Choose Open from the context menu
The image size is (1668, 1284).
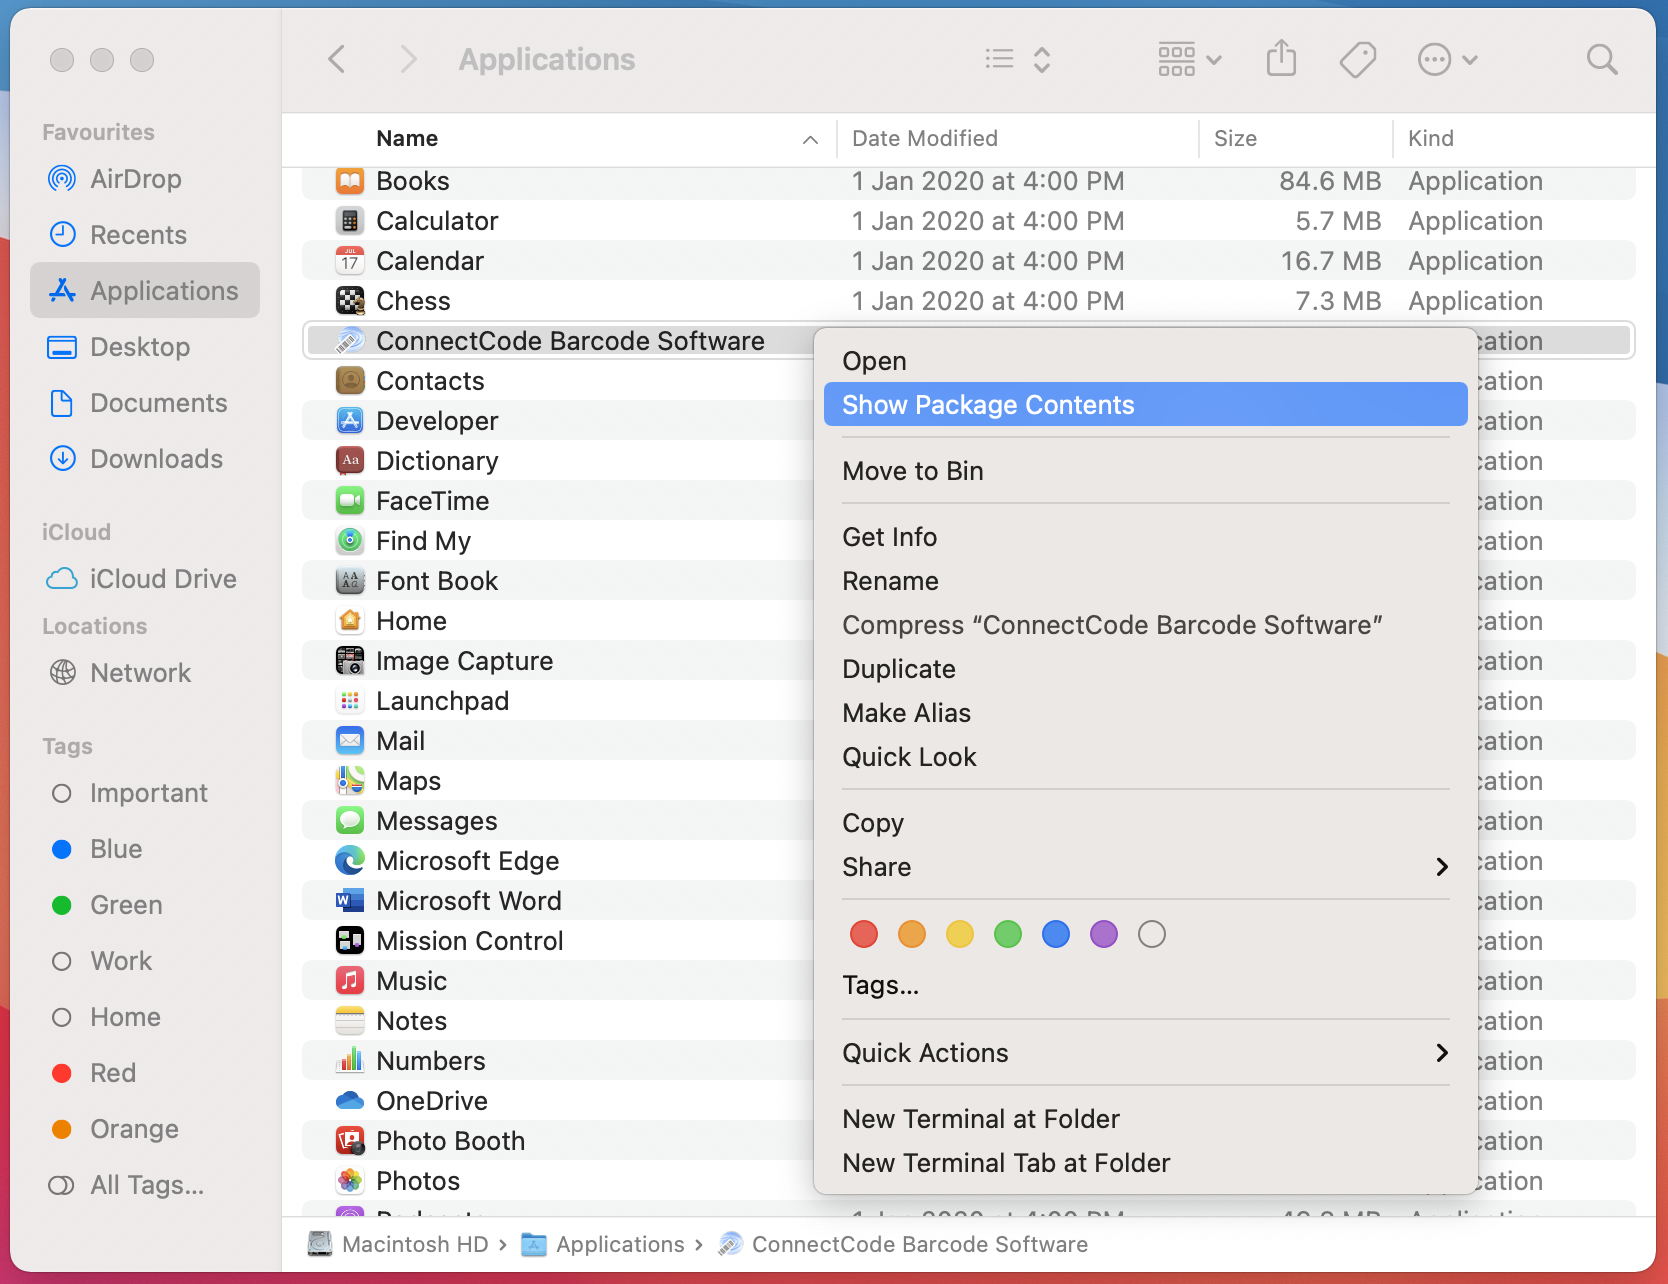point(1145,361)
